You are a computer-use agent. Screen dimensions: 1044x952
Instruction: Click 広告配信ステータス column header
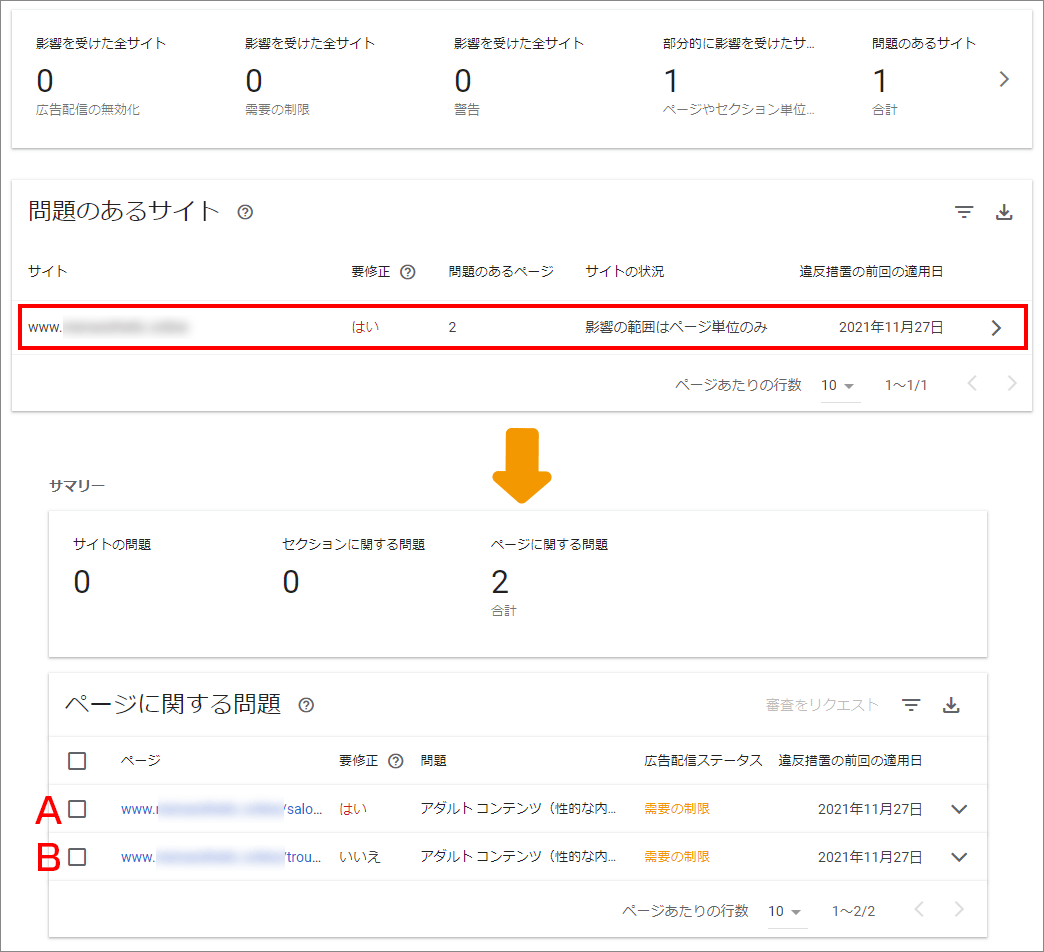(703, 760)
